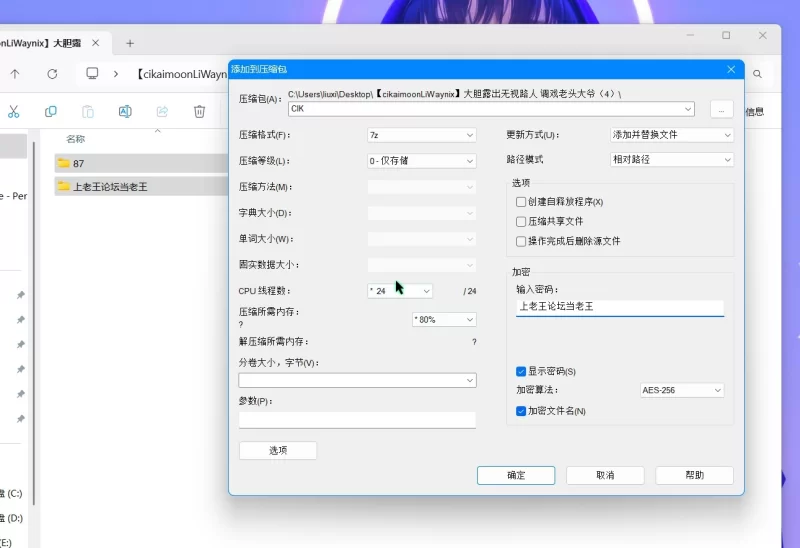The height and width of the screenshot is (548, 800).
Task: Click the 确定 button
Action: 516,475
